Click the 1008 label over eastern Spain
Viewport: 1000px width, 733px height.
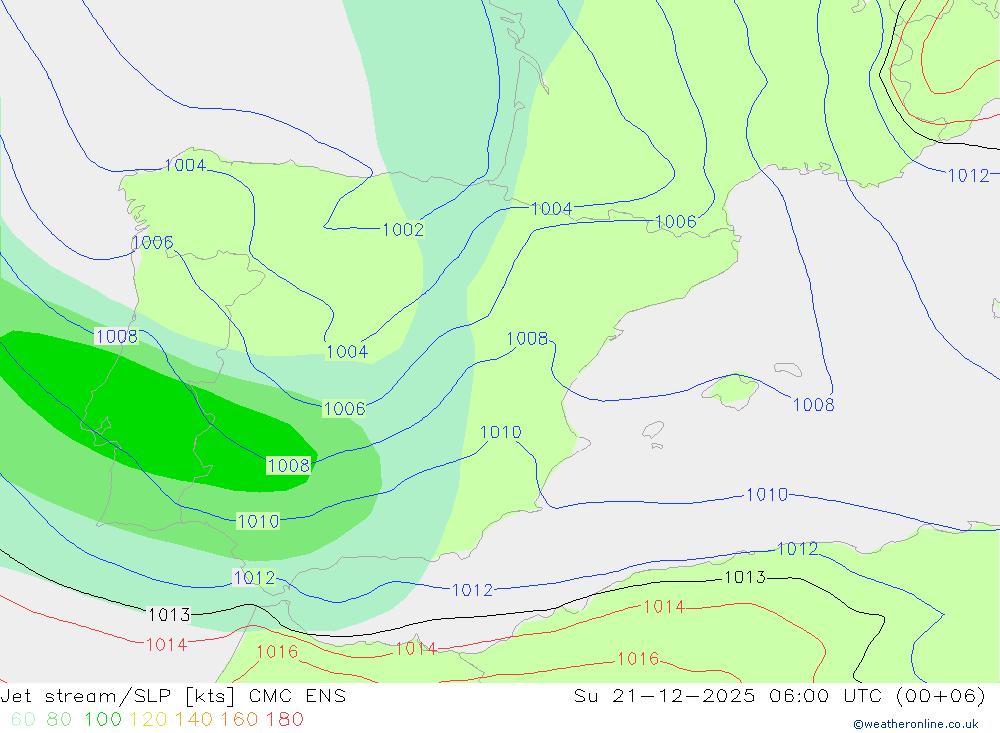[x=527, y=338]
